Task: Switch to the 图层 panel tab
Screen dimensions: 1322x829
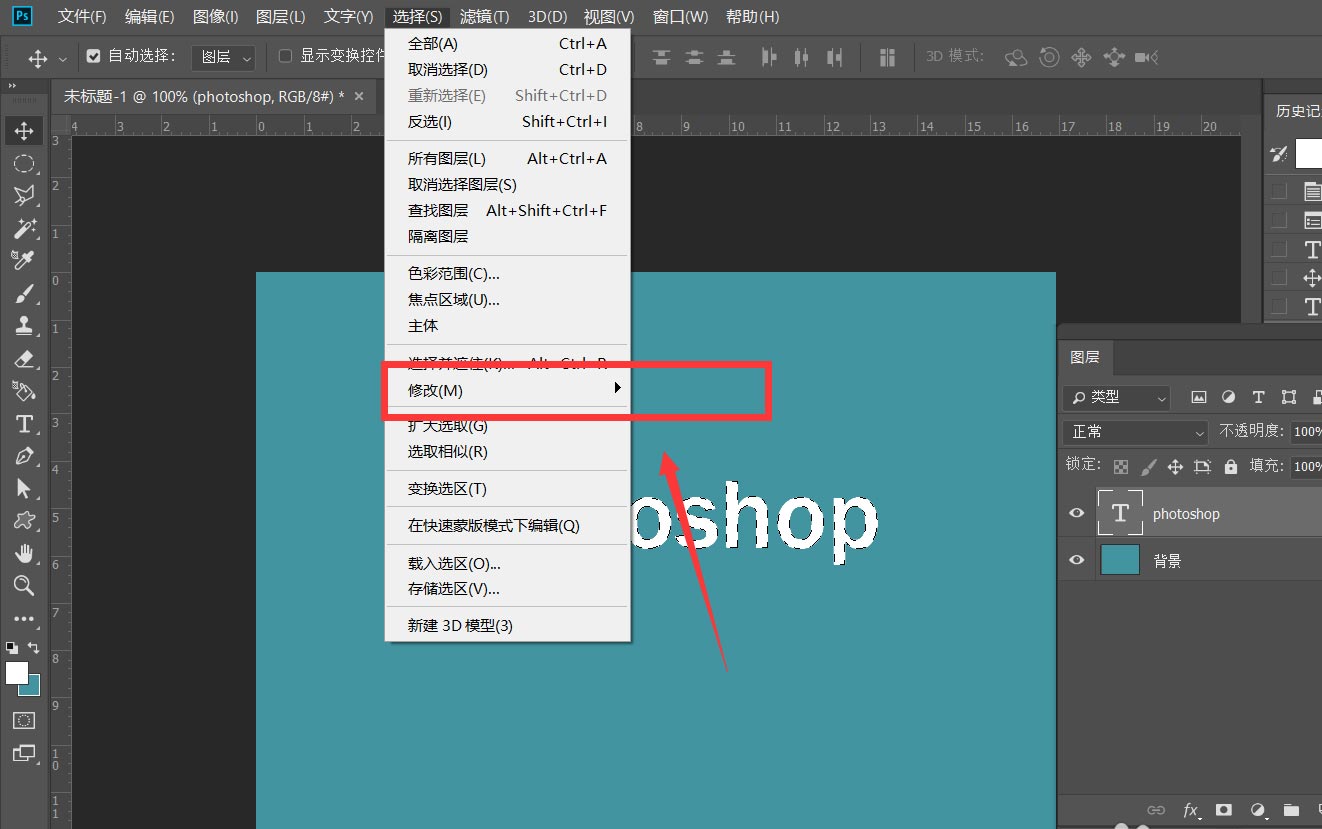Action: pos(1085,357)
